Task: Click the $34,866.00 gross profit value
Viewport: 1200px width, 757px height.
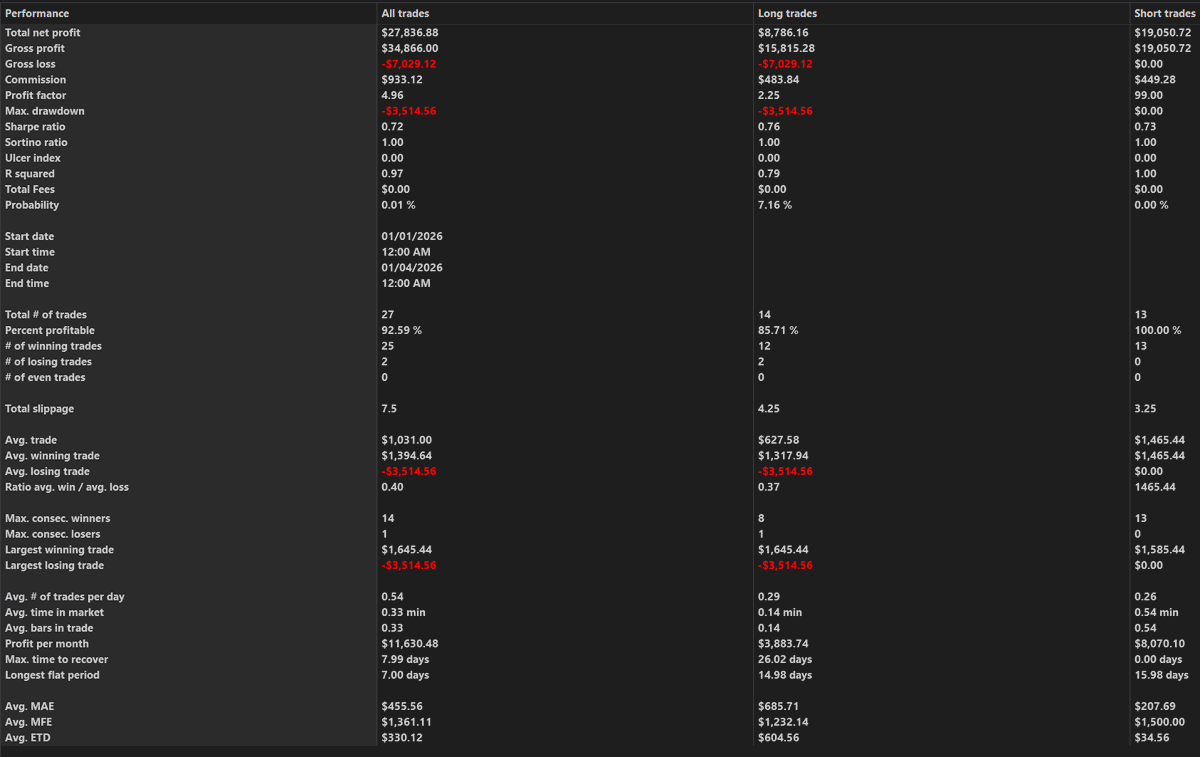Action: point(410,48)
